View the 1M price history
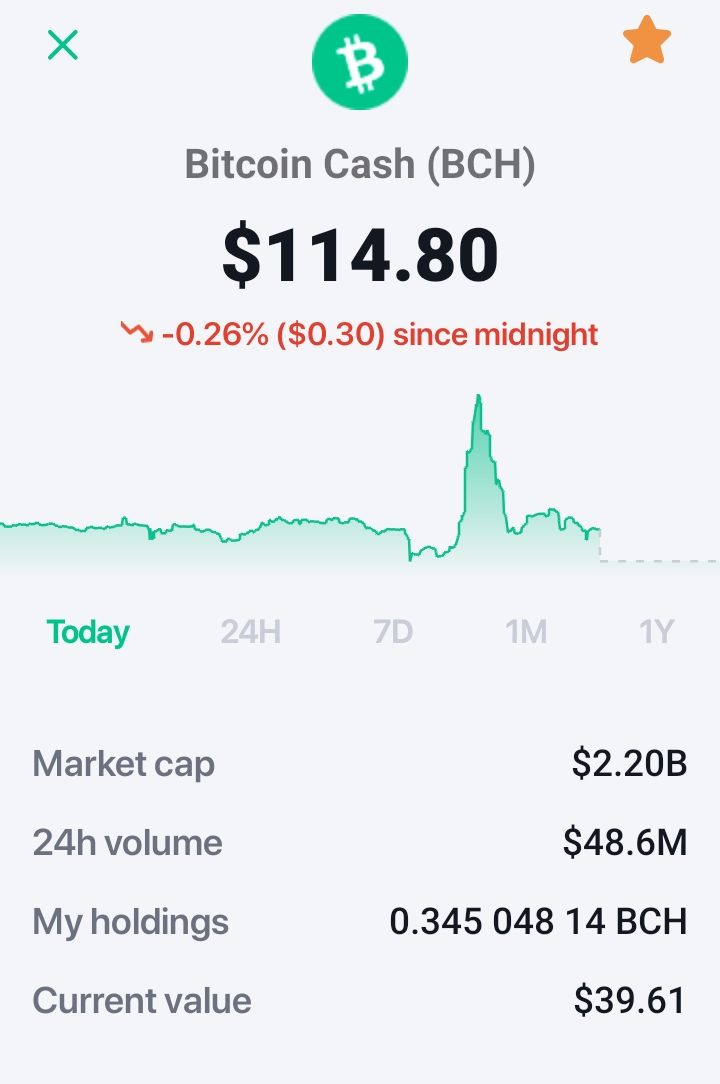This screenshot has width=720, height=1084. [x=526, y=632]
